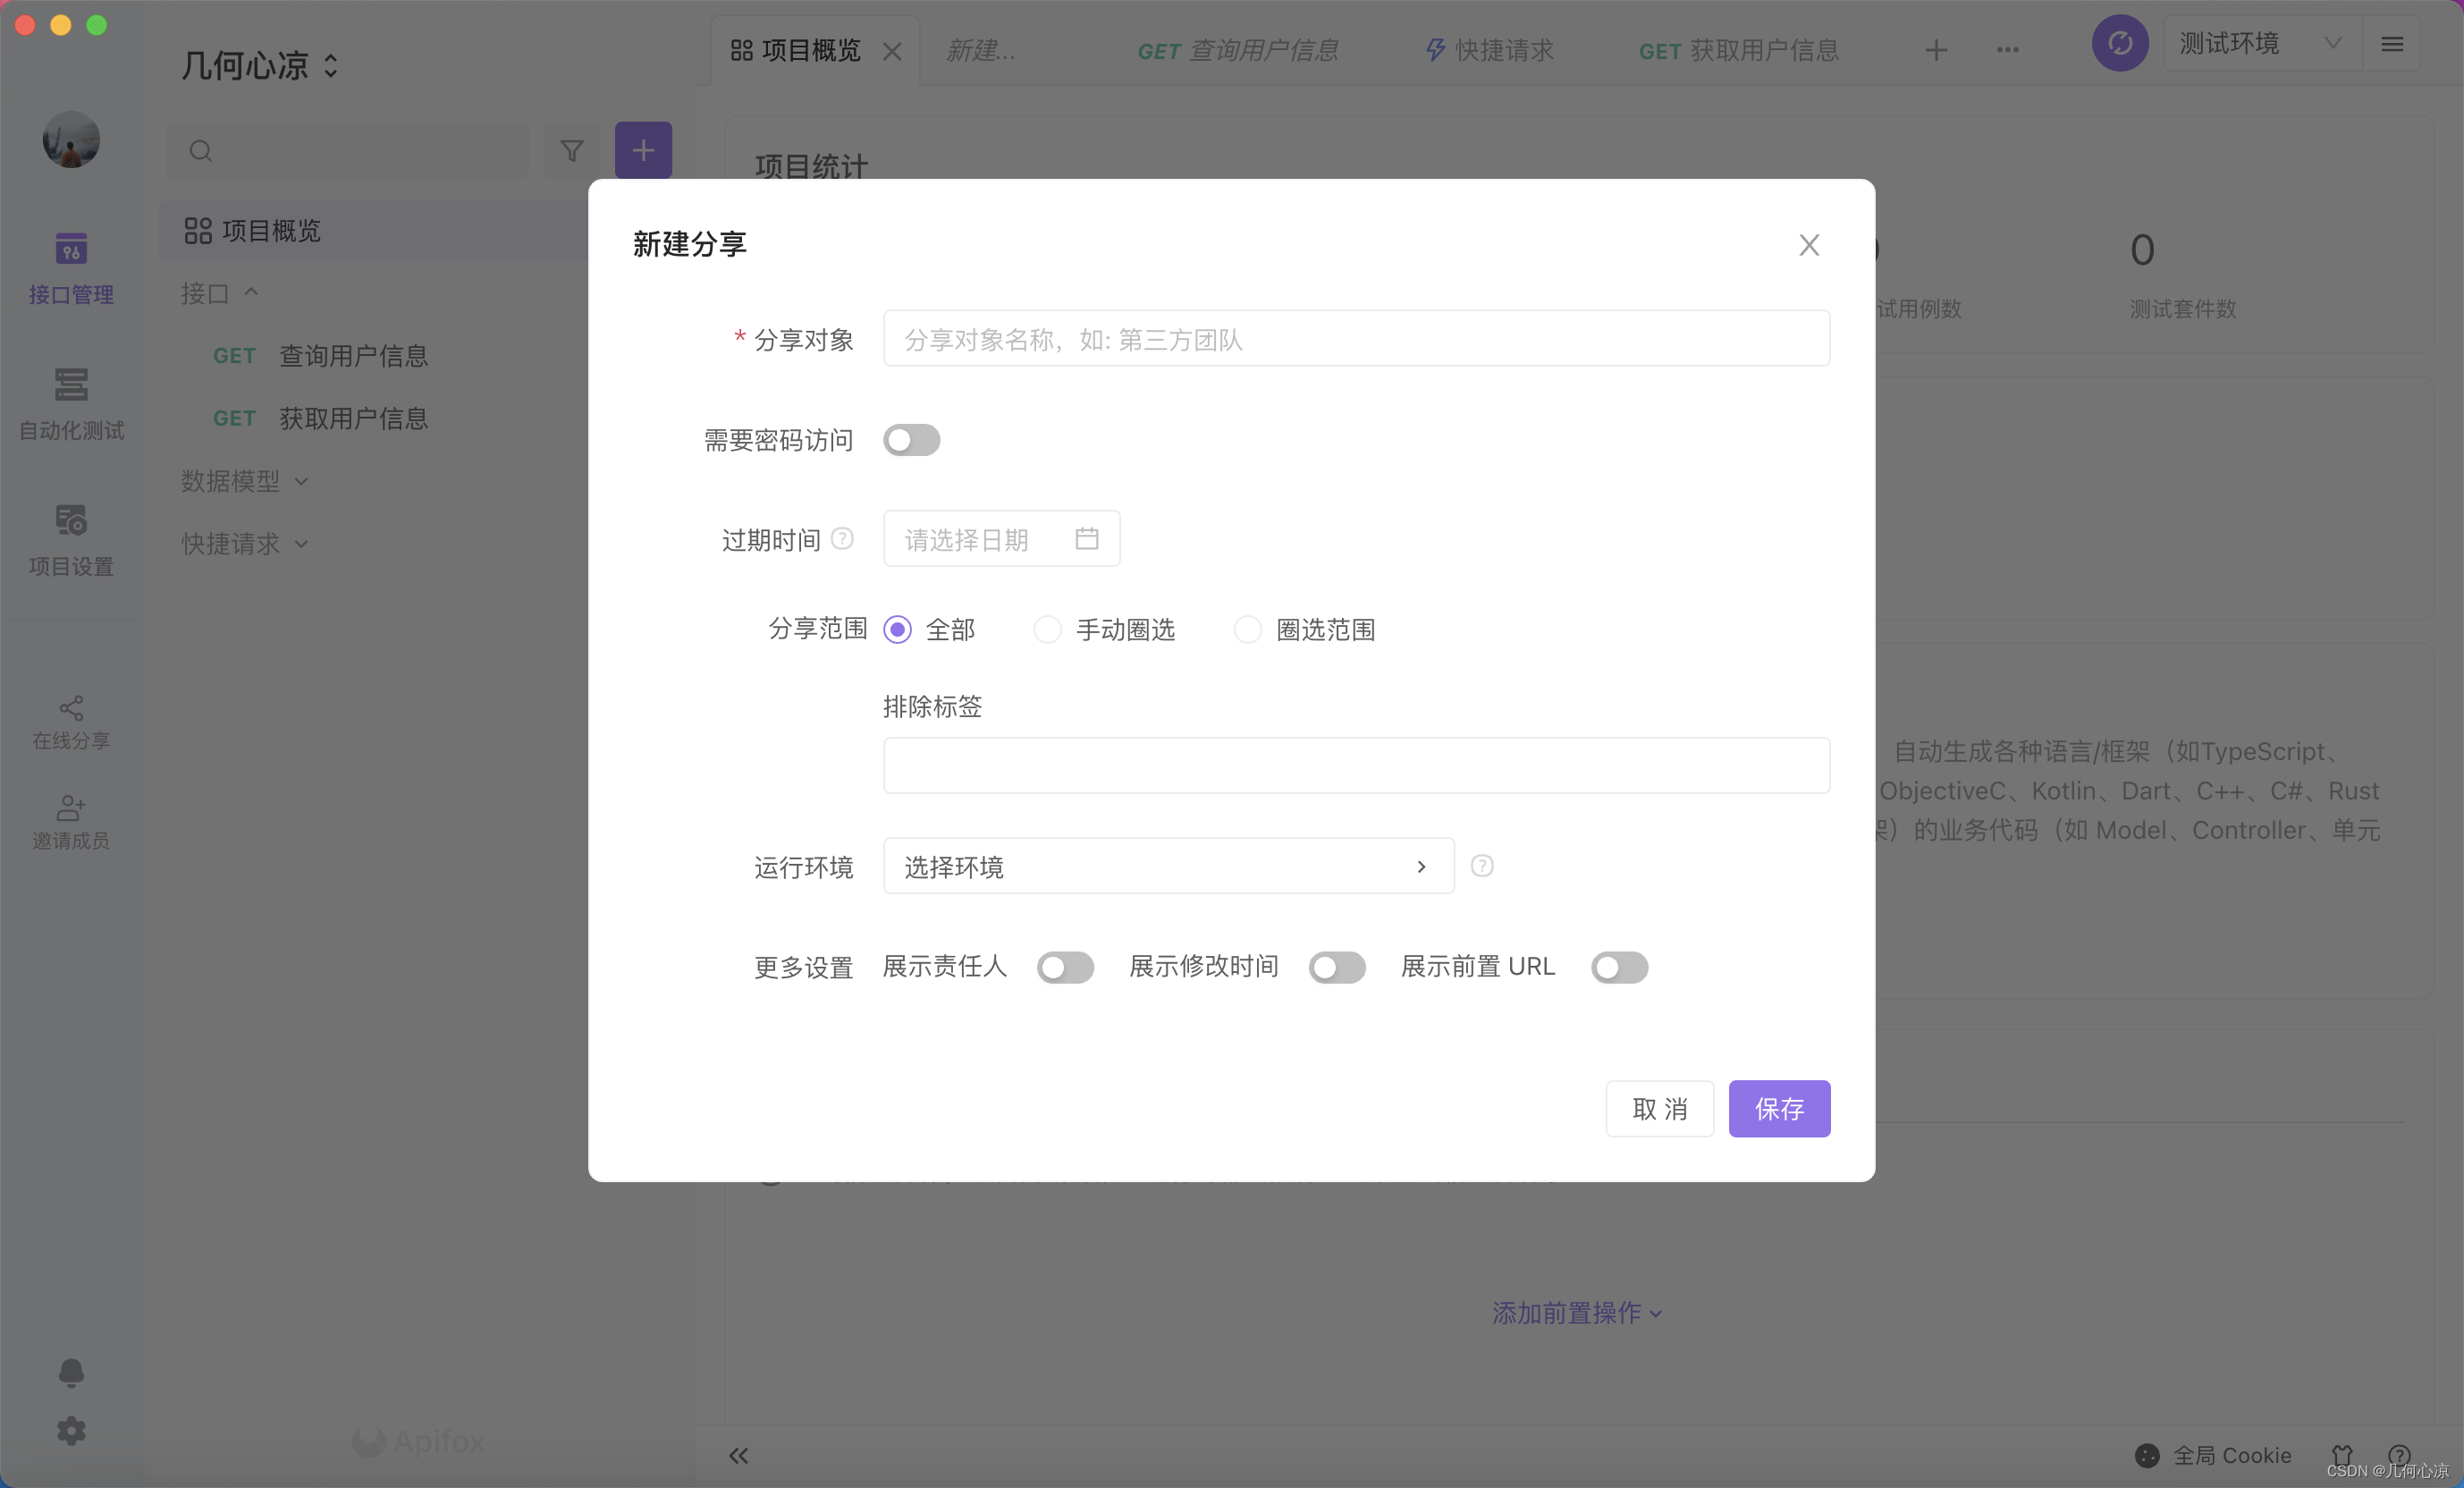
Task: Switch to the 新建... tab
Action: point(981,50)
